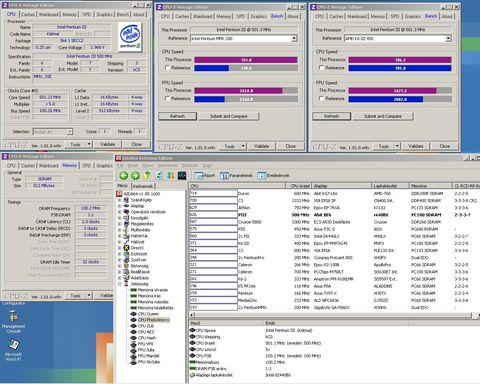The image size is (480, 384).
Task: Open the Eredmények toolbar item in AIDA64
Action: coord(273,175)
